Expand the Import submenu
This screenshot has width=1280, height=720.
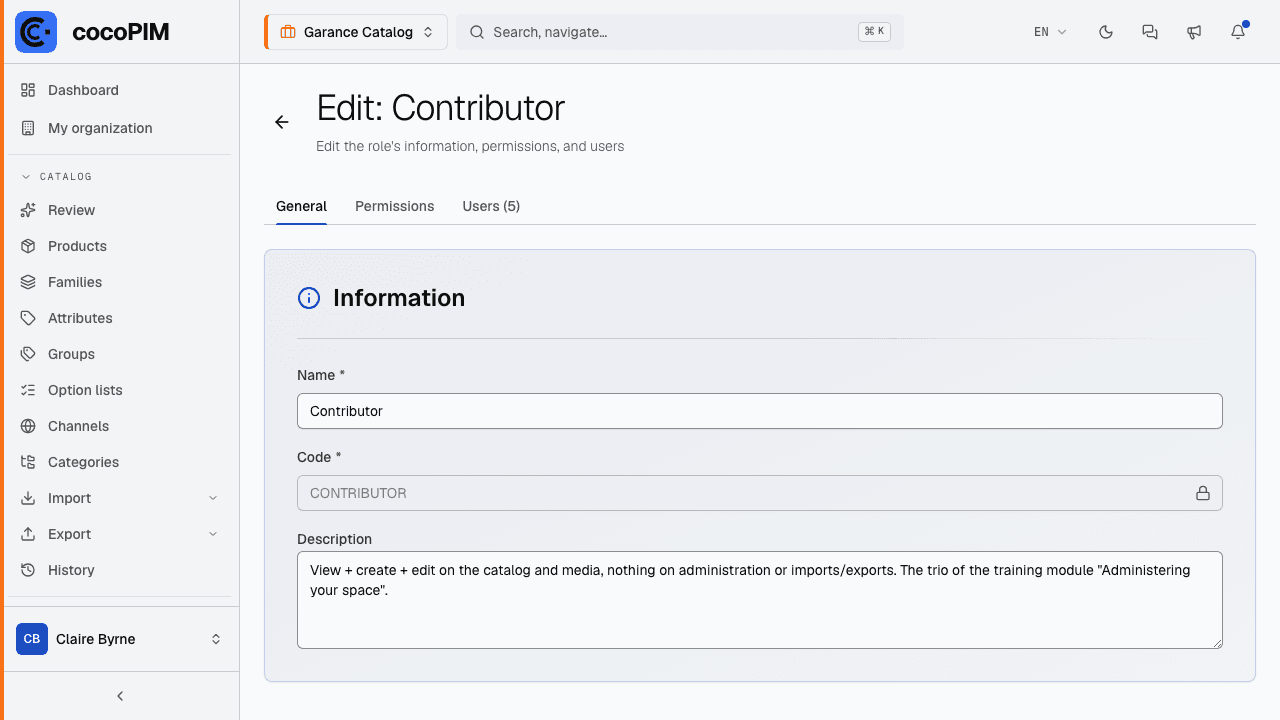click(x=120, y=498)
